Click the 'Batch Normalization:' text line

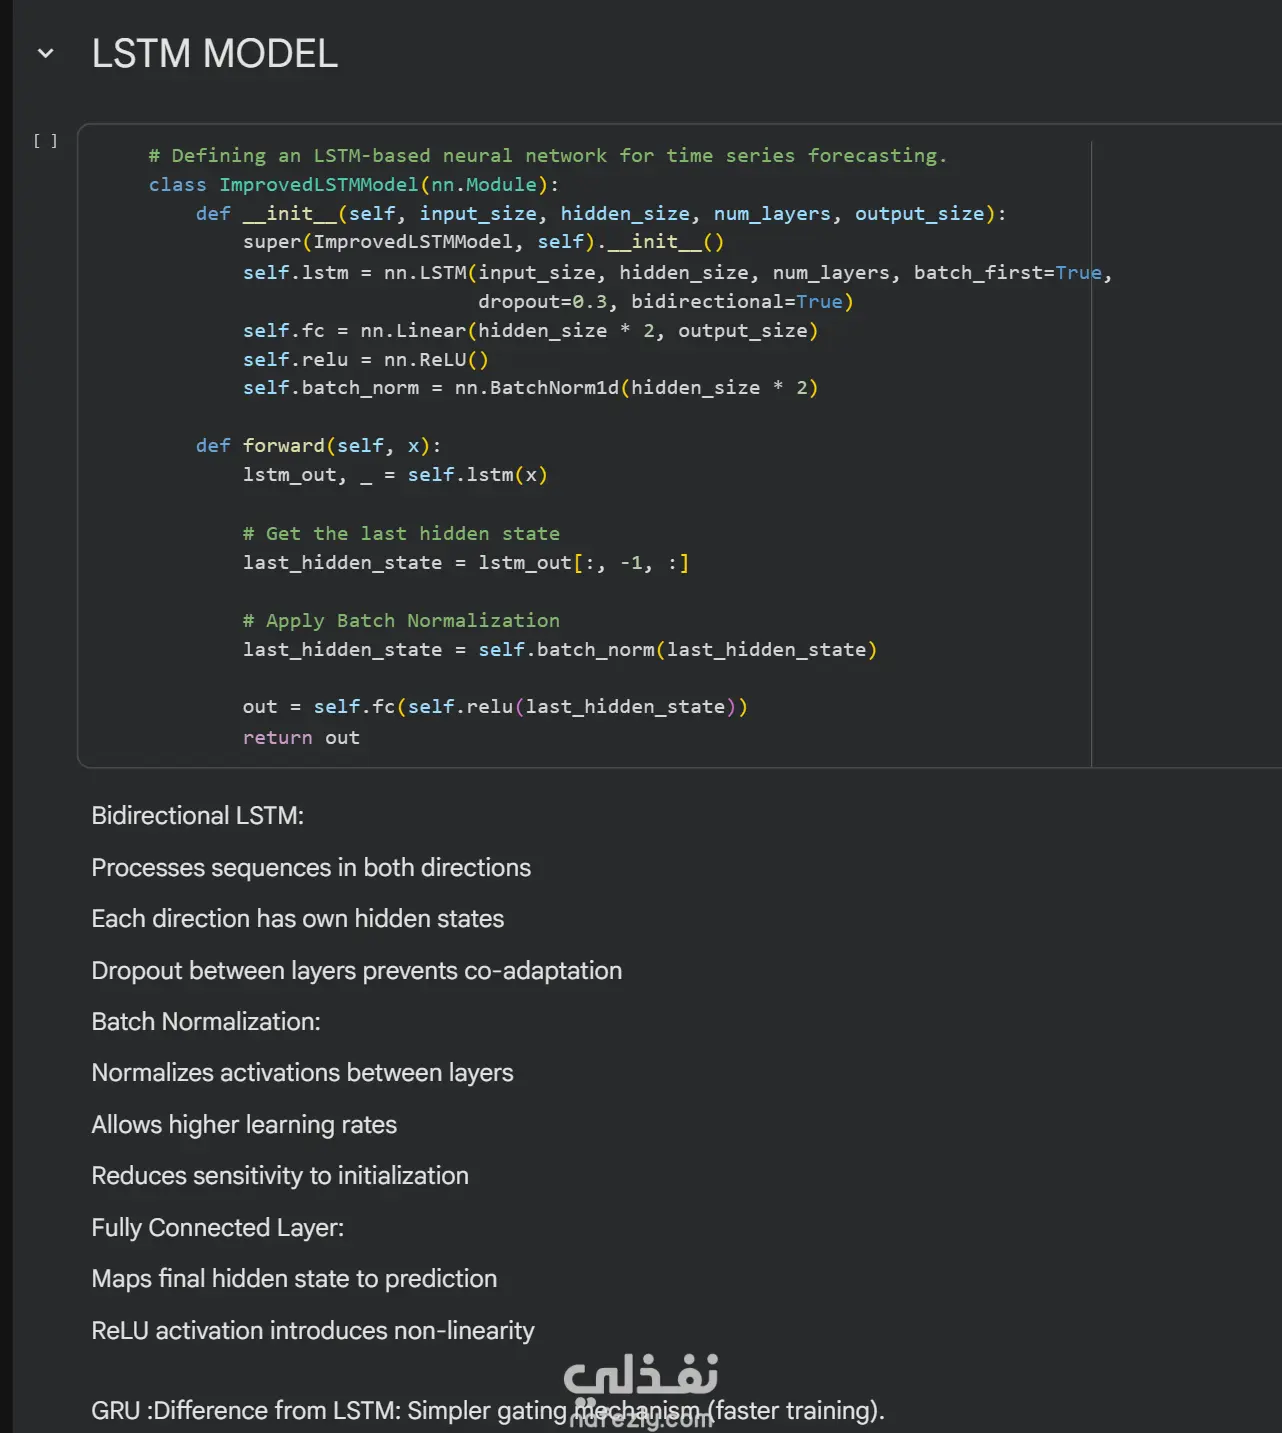206,1022
